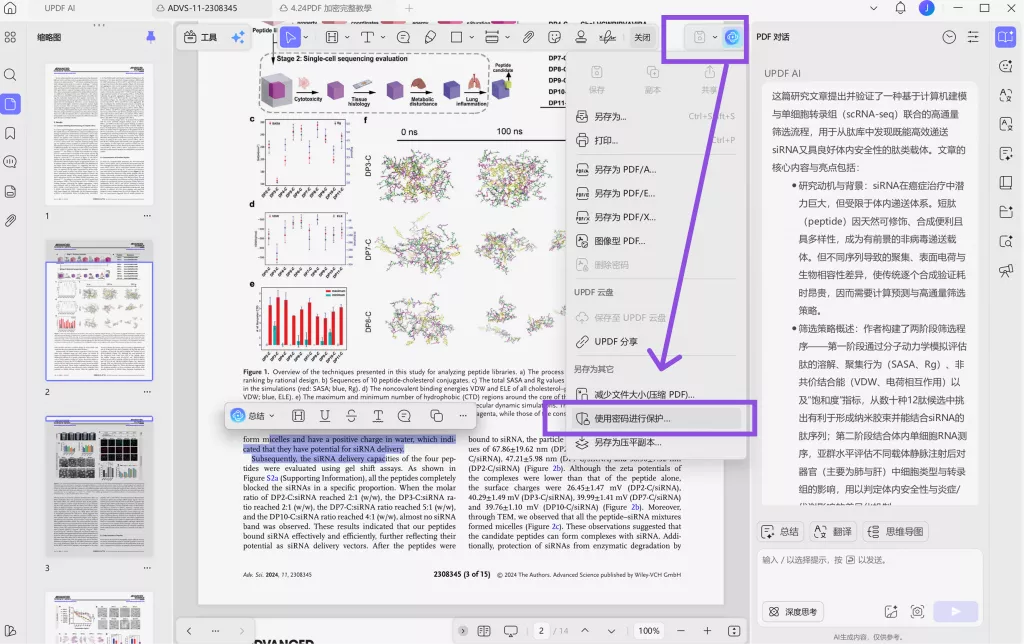Select page 1 thumbnail
The height and width of the screenshot is (644, 1024).
coord(99,134)
